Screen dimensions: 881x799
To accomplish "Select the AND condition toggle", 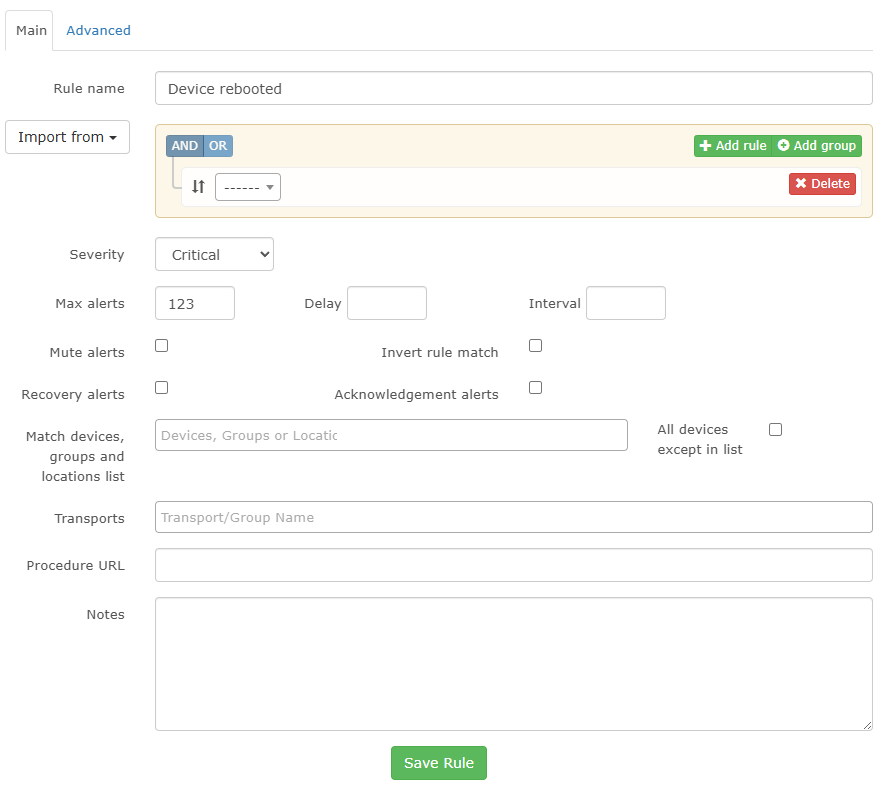I will pyautogui.click(x=185, y=146).
